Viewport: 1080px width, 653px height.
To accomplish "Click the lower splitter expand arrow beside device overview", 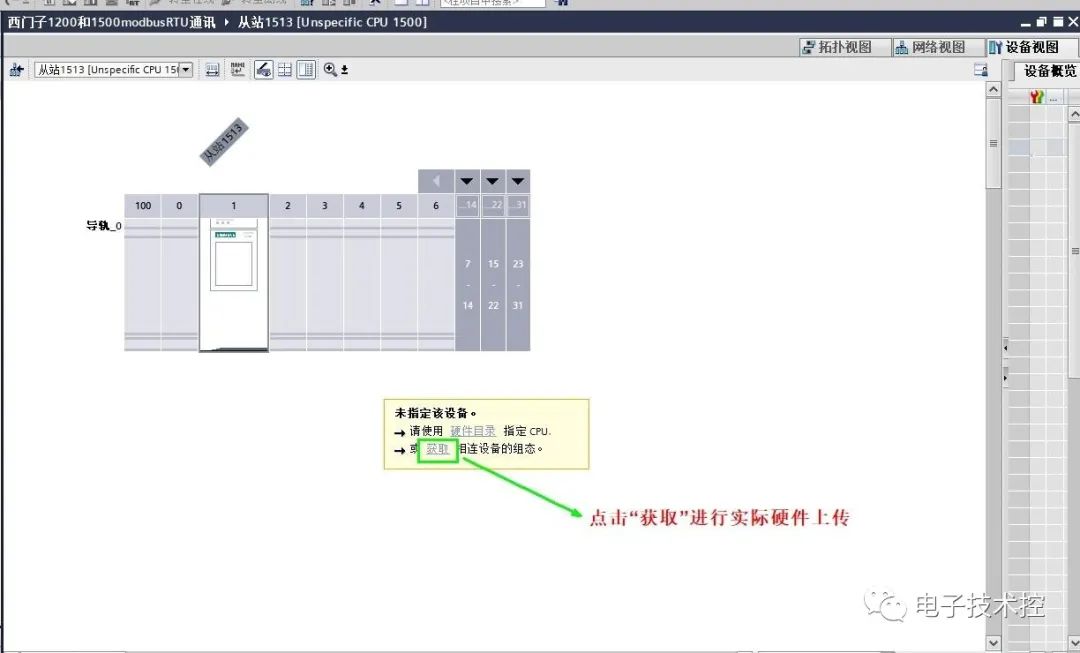I will click(1006, 378).
